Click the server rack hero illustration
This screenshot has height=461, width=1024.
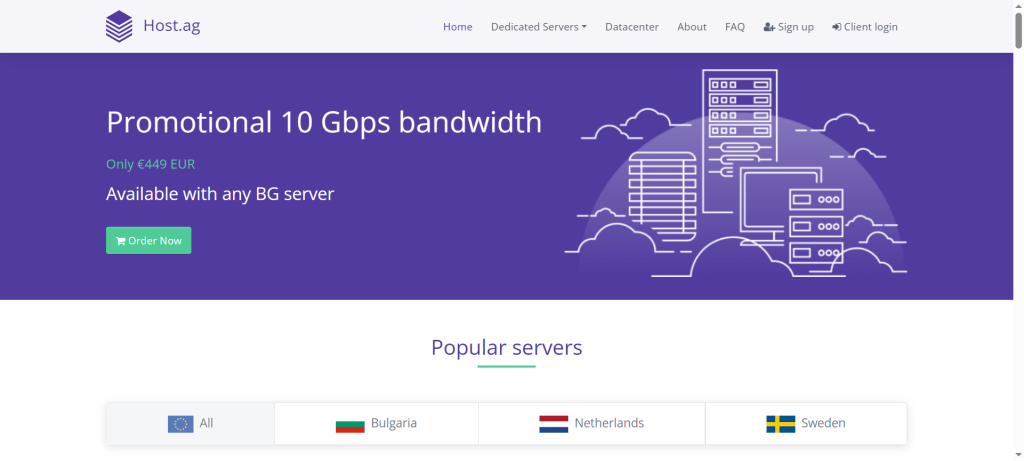point(736,173)
